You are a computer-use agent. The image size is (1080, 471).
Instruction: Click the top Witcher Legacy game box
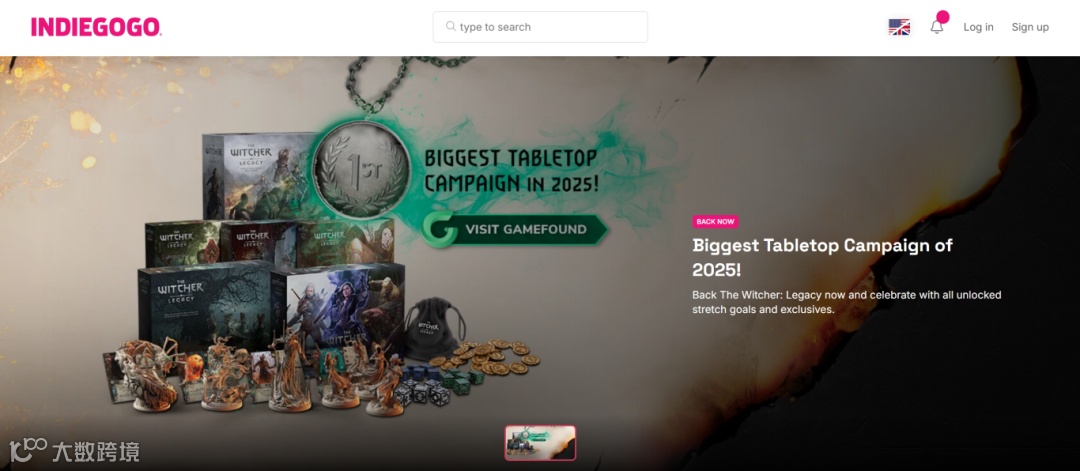click(258, 176)
